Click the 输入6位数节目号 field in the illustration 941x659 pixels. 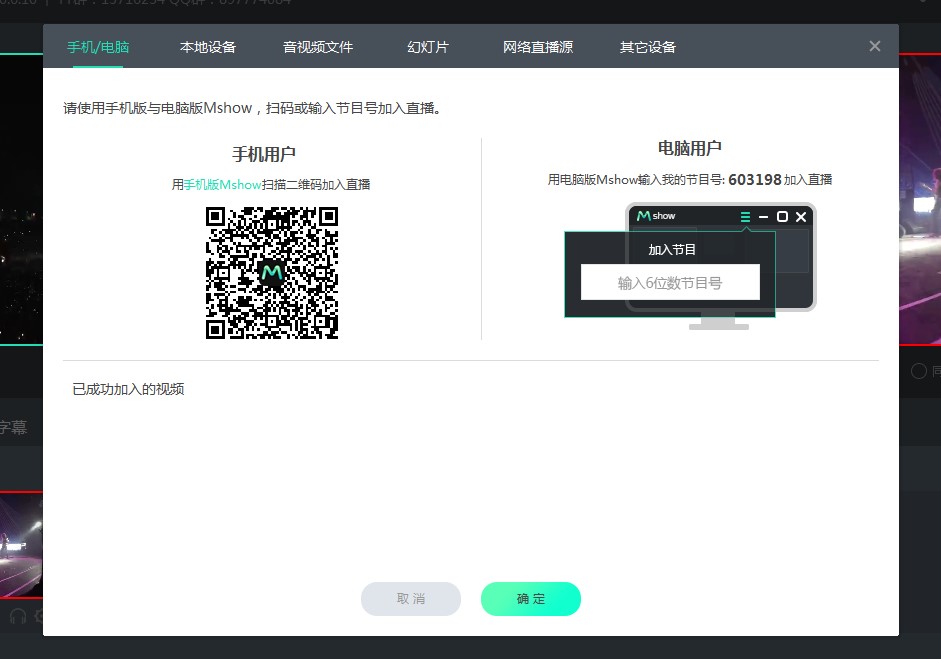(x=670, y=282)
